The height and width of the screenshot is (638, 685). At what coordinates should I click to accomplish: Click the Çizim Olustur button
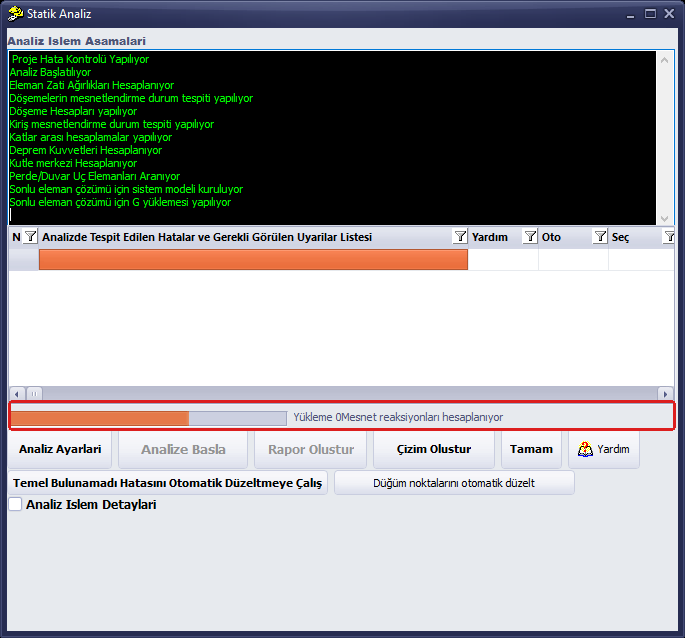(x=434, y=449)
